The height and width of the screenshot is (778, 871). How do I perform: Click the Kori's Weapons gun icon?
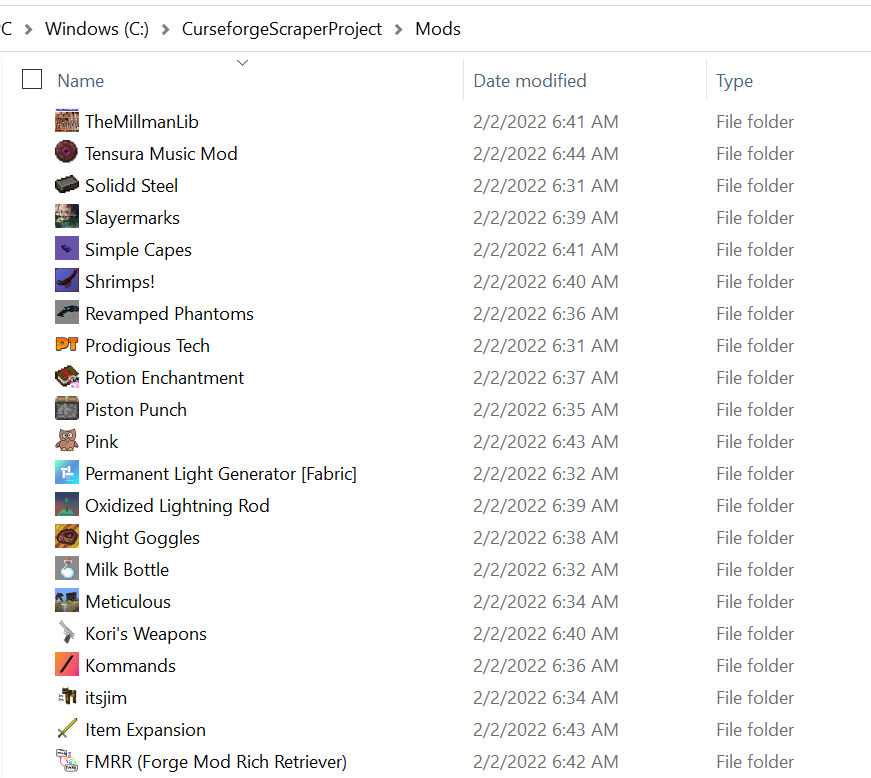[x=67, y=633]
